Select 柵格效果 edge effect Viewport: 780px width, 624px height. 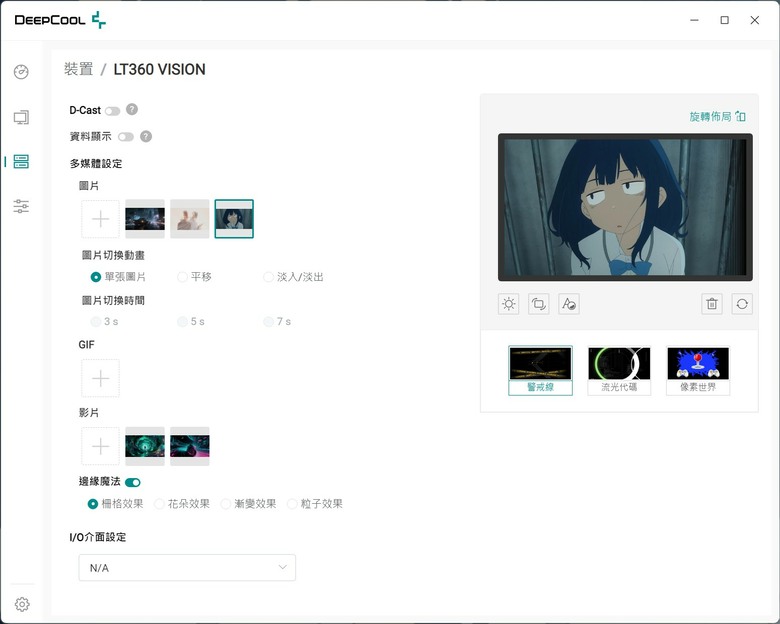tap(115, 504)
